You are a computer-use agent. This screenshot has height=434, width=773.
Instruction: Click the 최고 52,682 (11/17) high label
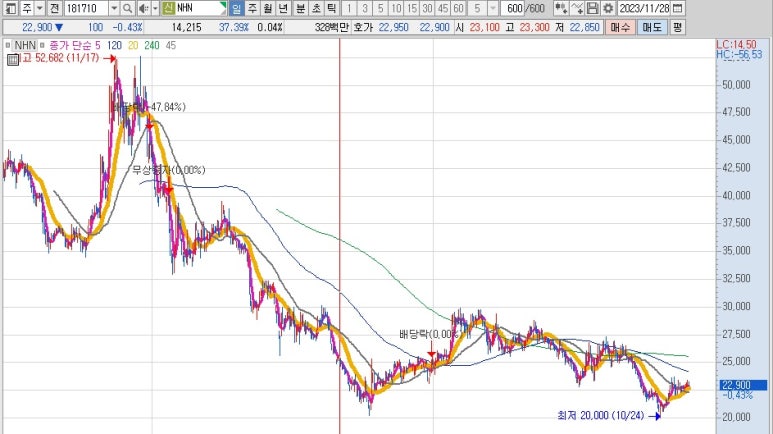[x=60, y=58]
